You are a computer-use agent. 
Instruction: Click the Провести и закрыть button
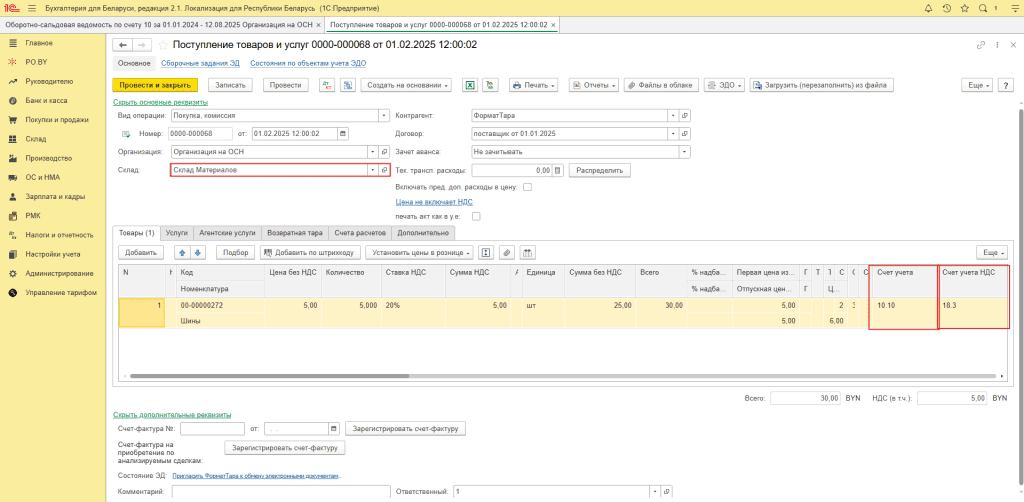pos(155,86)
